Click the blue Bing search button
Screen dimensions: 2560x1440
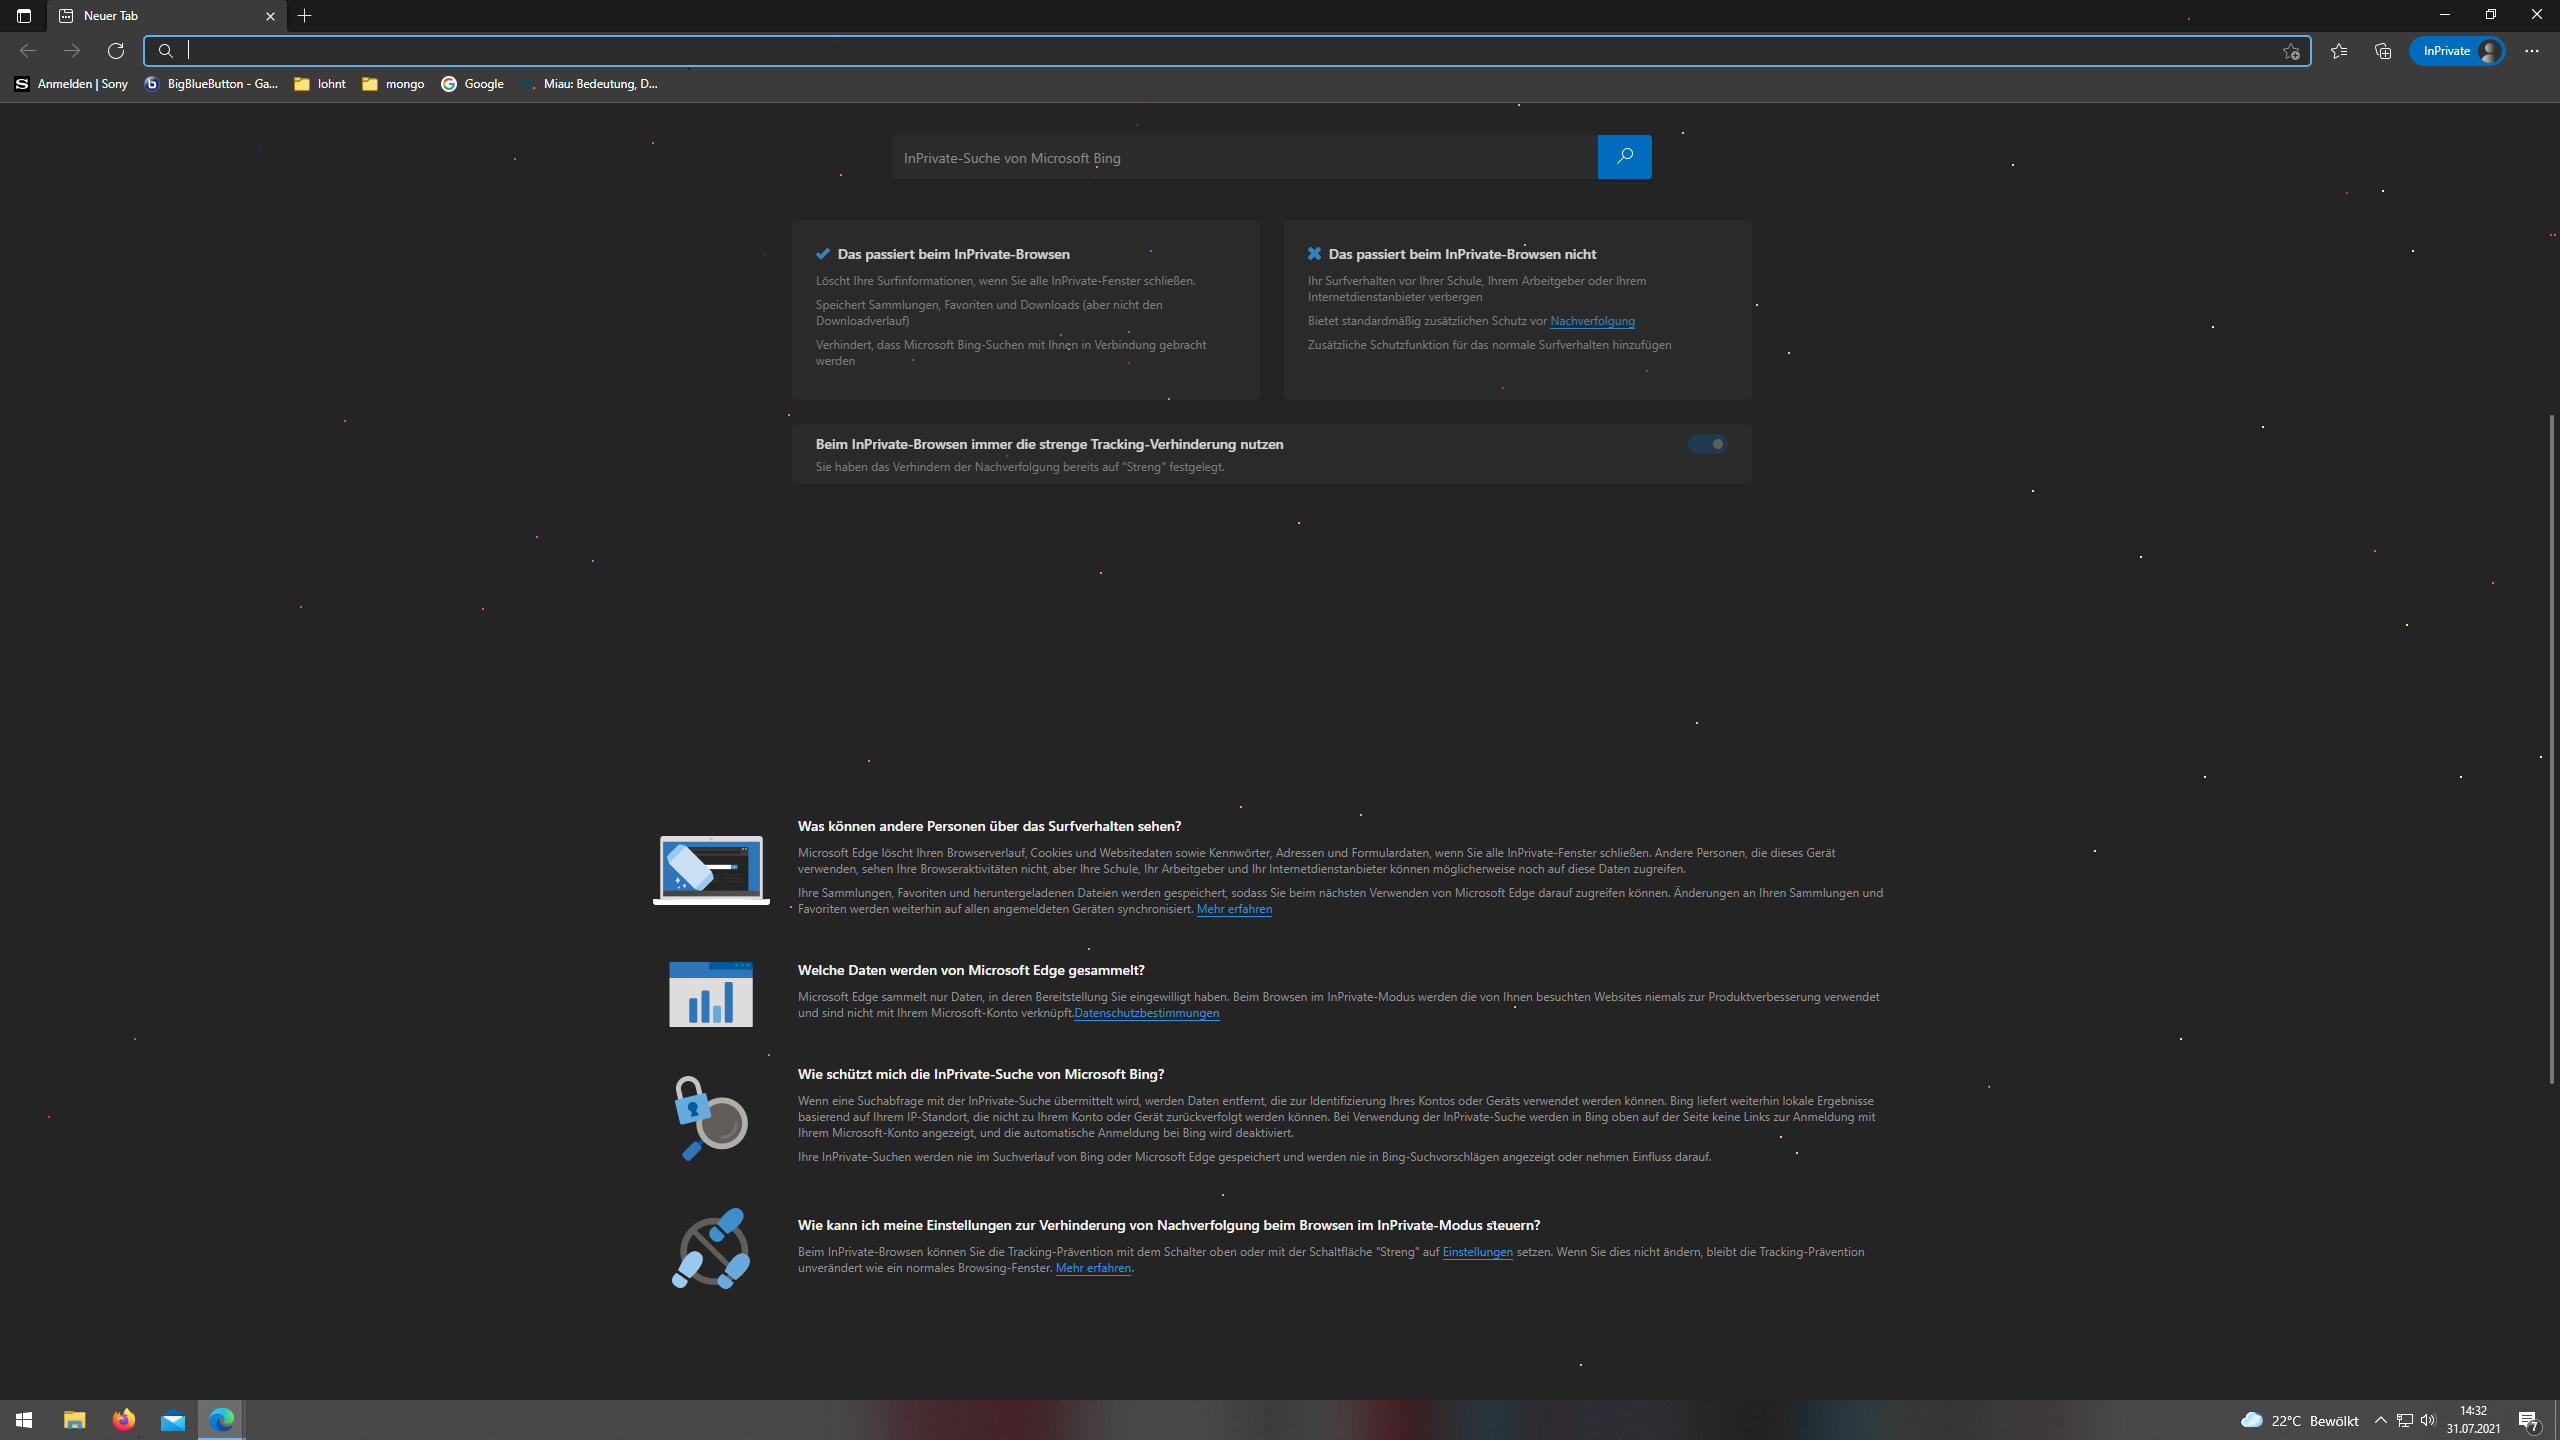[1624, 157]
